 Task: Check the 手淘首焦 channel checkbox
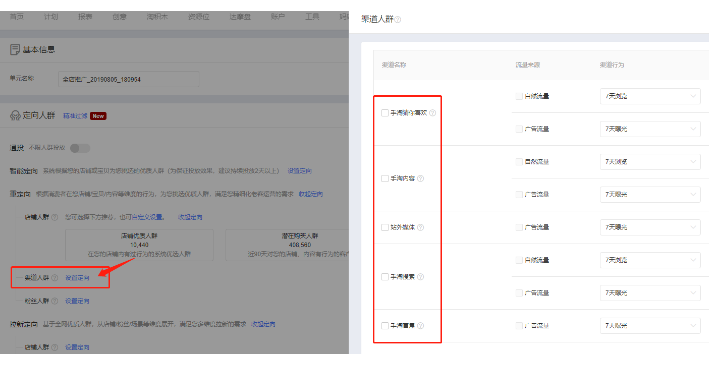(385, 325)
